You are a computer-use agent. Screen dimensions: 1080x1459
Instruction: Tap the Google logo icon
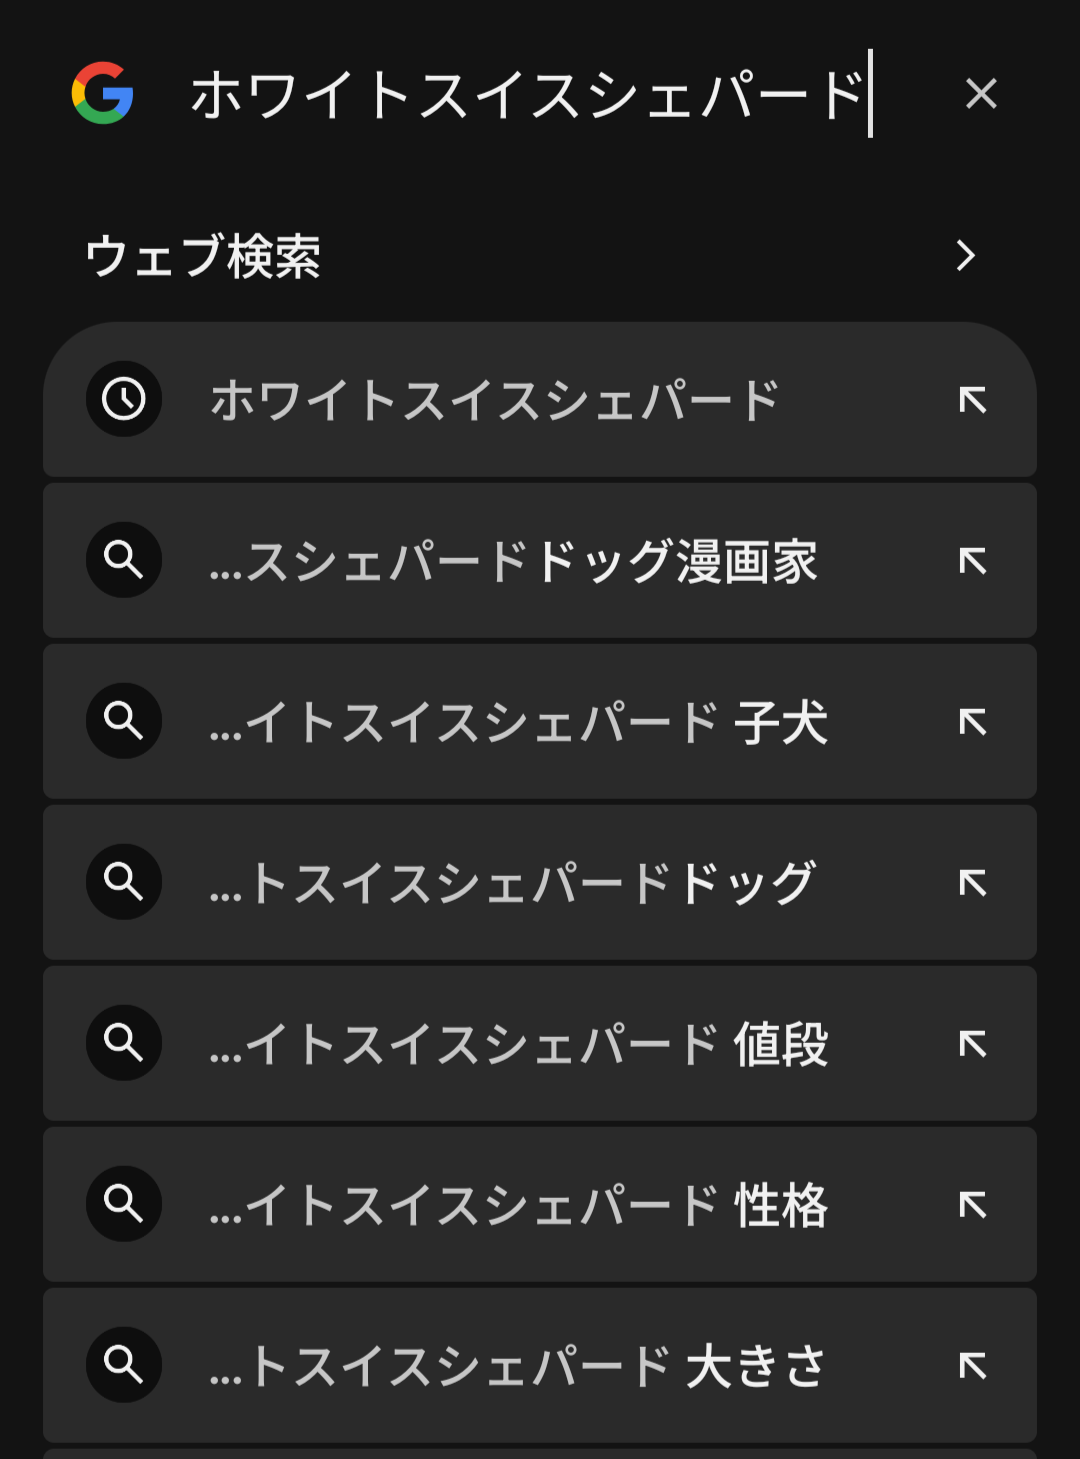pyautogui.click(x=102, y=93)
